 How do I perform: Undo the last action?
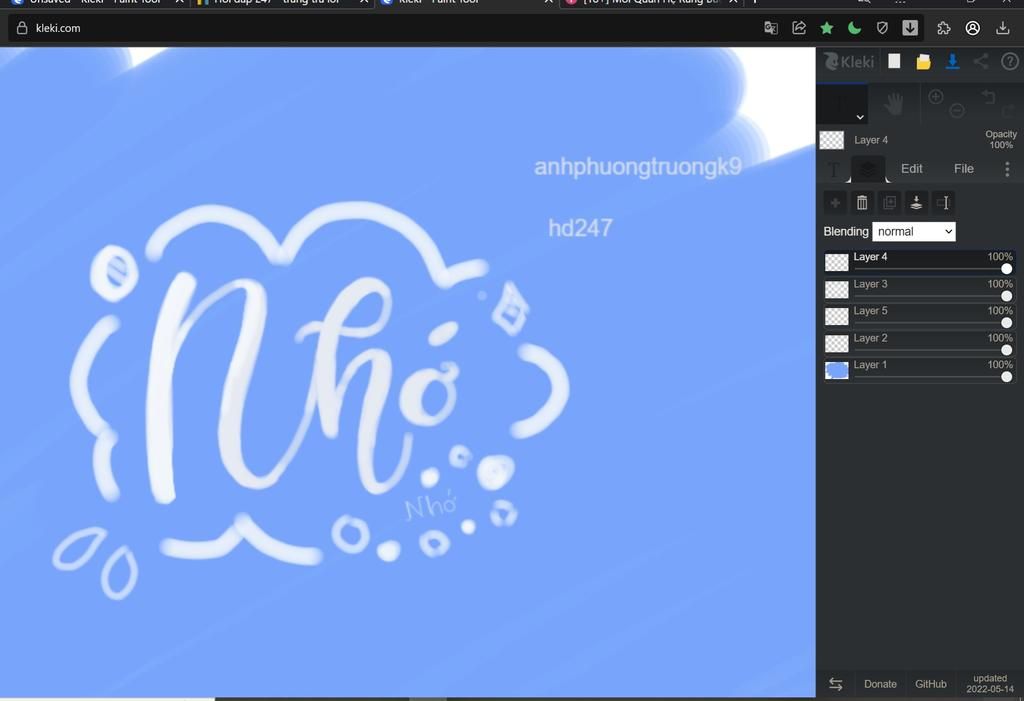click(988, 97)
